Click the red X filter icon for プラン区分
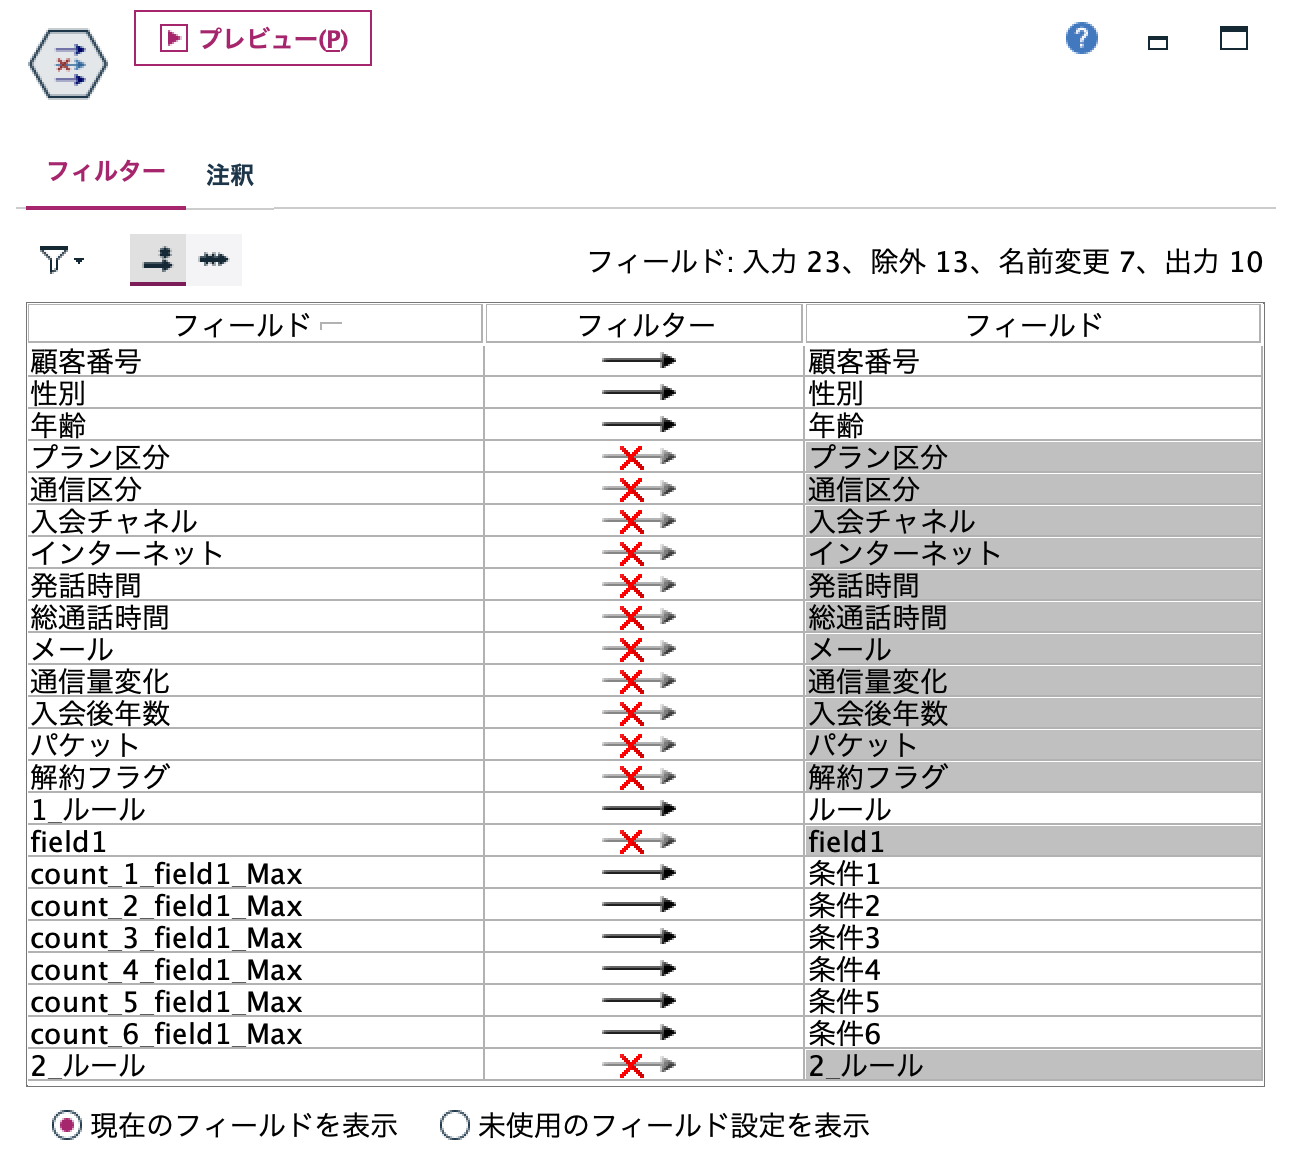The height and width of the screenshot is (1162, 1290). (x=634, y=456)
